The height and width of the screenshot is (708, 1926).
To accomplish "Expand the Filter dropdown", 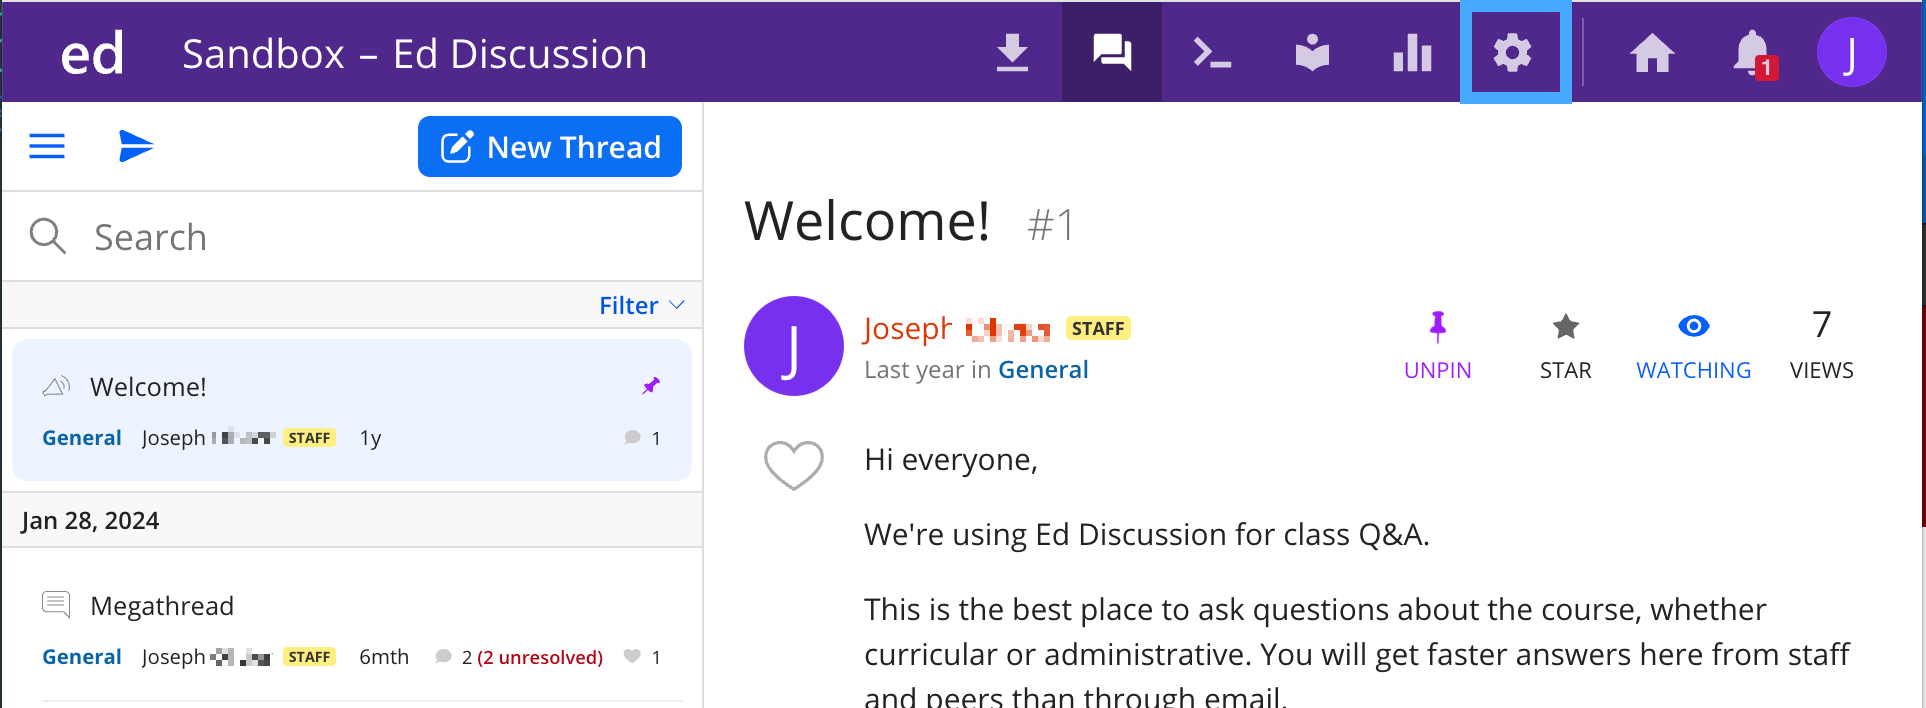I will click(642, 305).
